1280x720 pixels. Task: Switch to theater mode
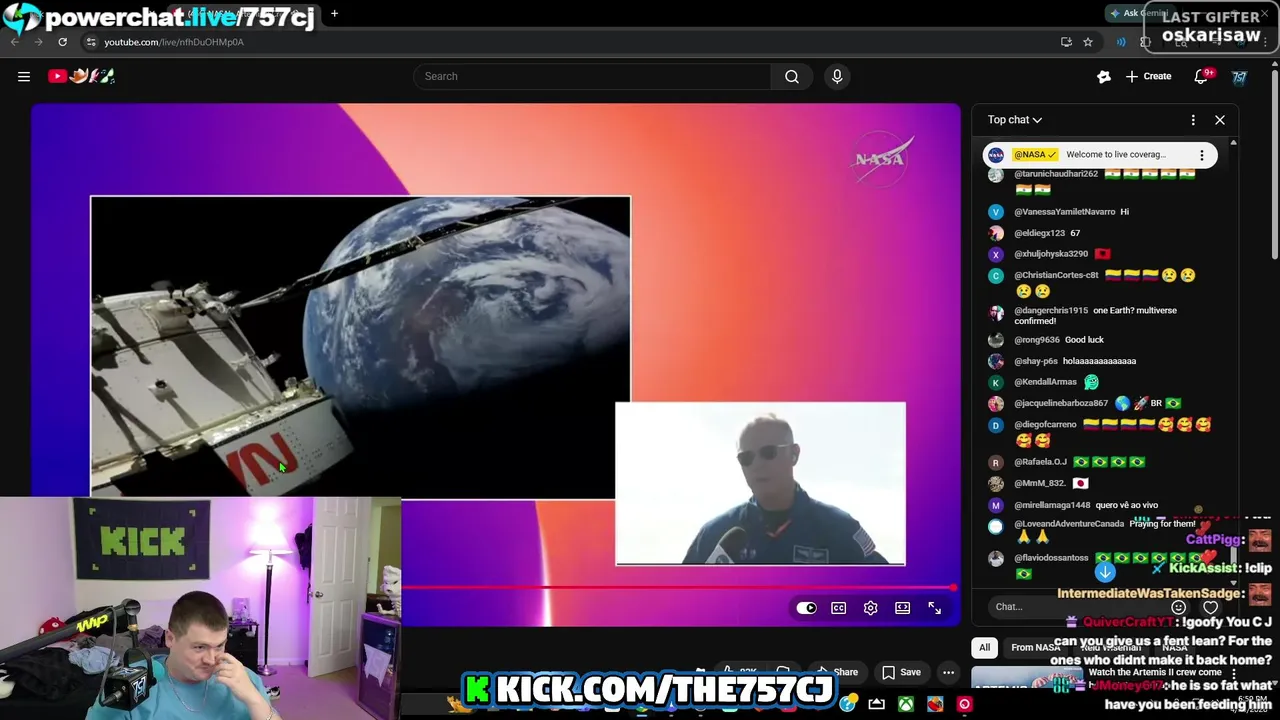coord(902,608)
